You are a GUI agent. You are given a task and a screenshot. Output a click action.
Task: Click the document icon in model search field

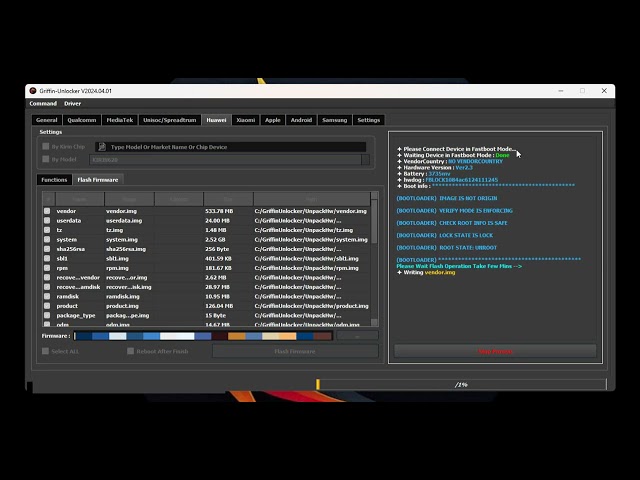[102, 147]
